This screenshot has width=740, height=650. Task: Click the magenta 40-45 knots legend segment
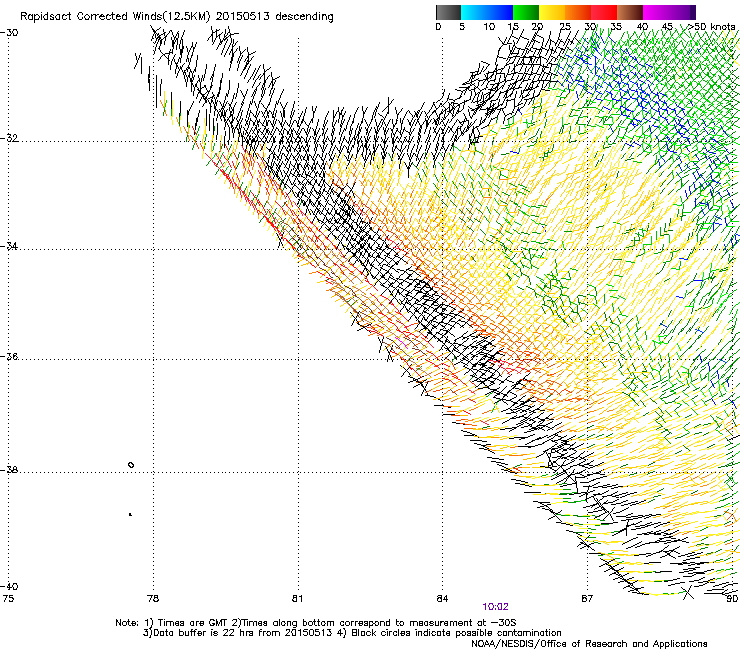656,12
